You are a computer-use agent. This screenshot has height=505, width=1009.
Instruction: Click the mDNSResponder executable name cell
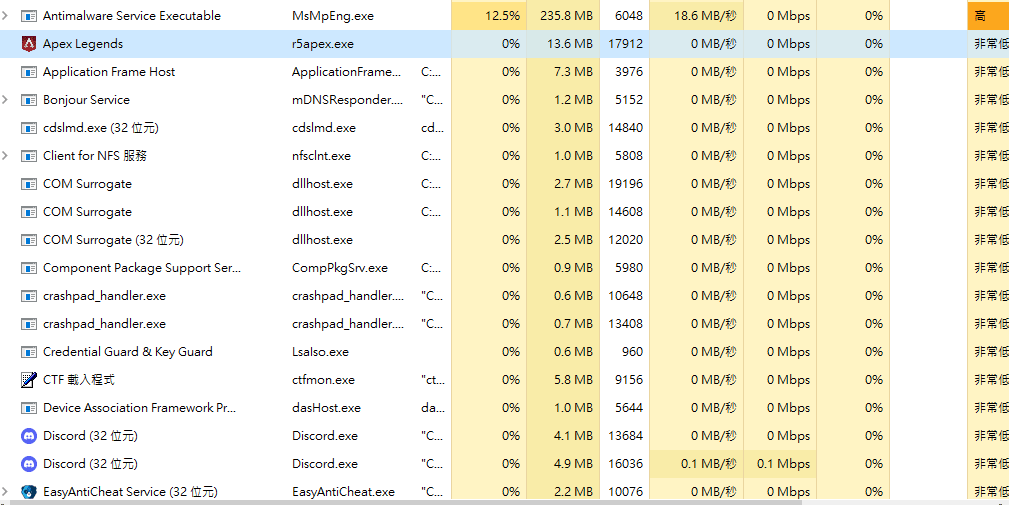(348, 100)
